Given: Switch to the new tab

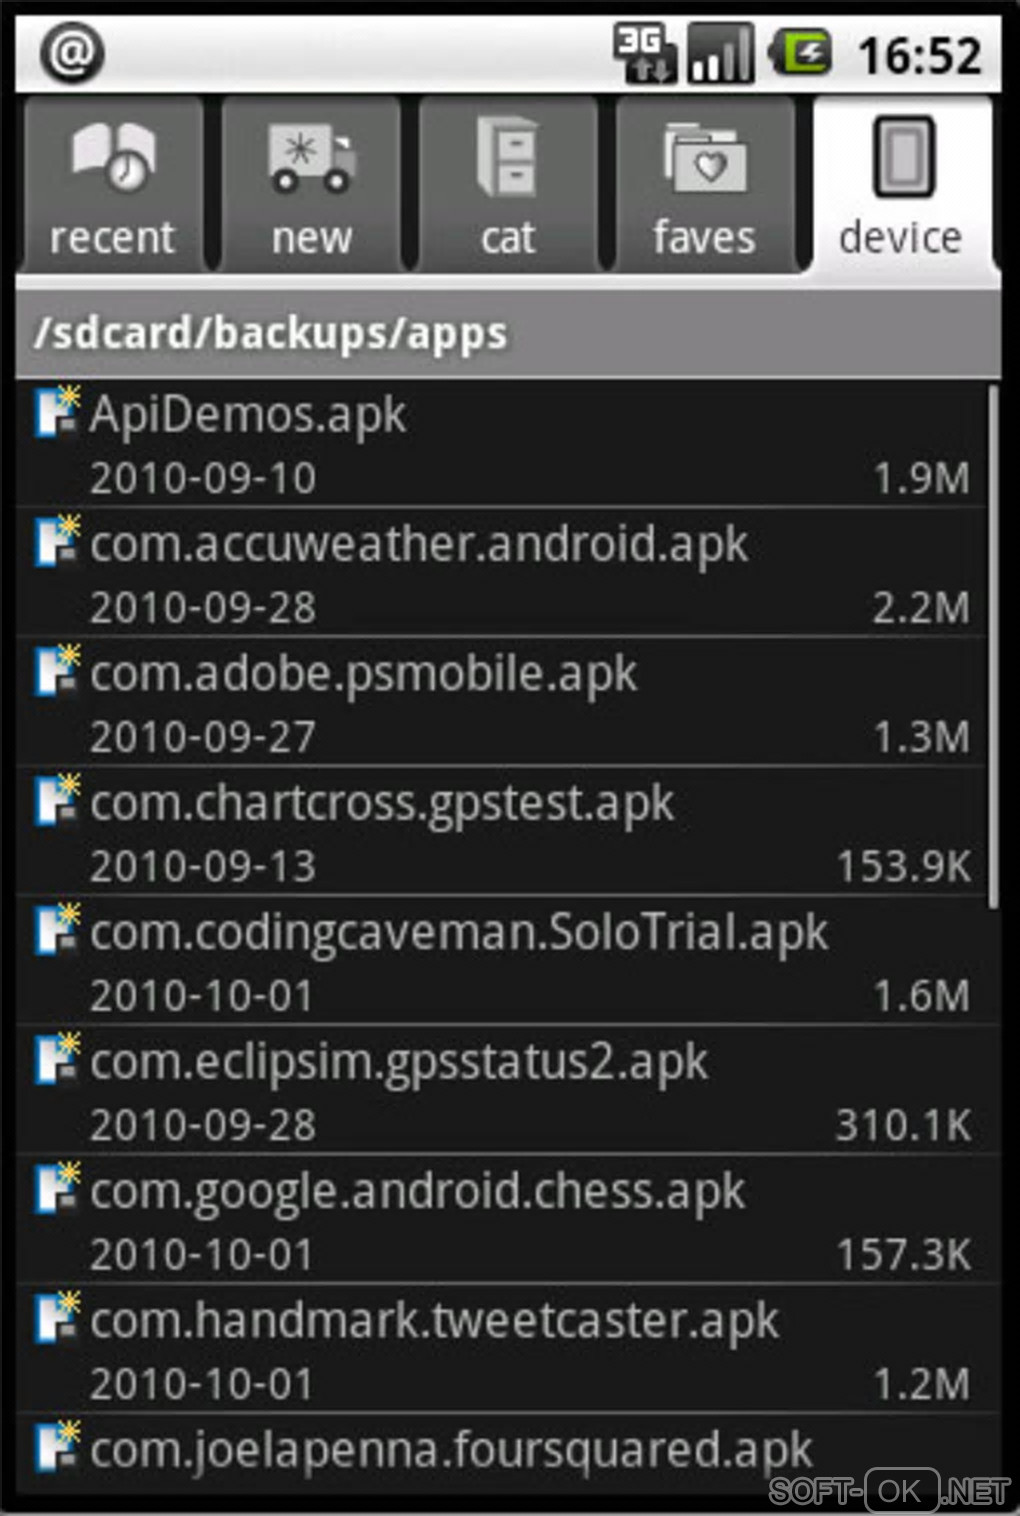Looking at the screenshot, I should 311,186.
